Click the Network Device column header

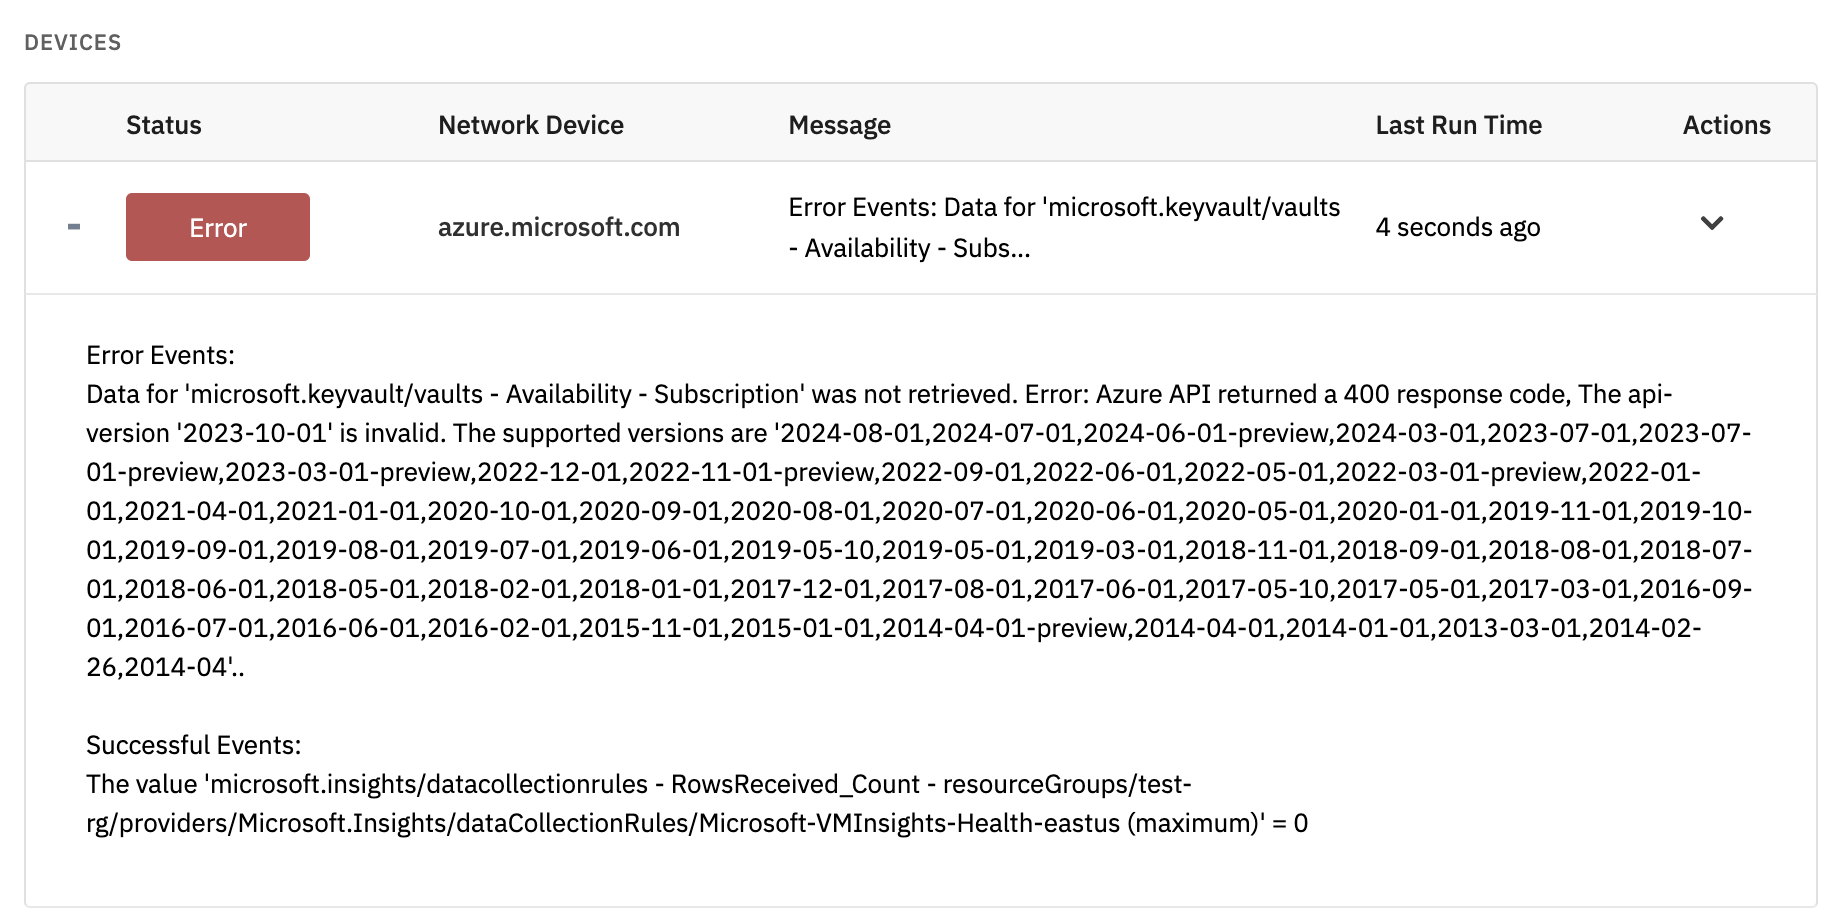pyautogui.click(x=530, y=125)
